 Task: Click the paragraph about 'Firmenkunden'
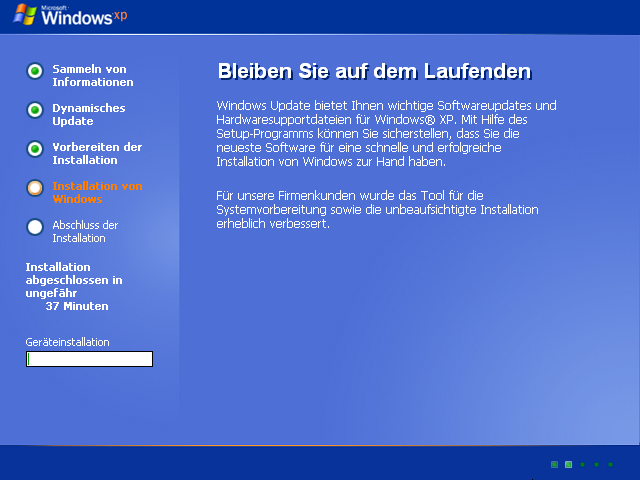(x=377, y=210)
